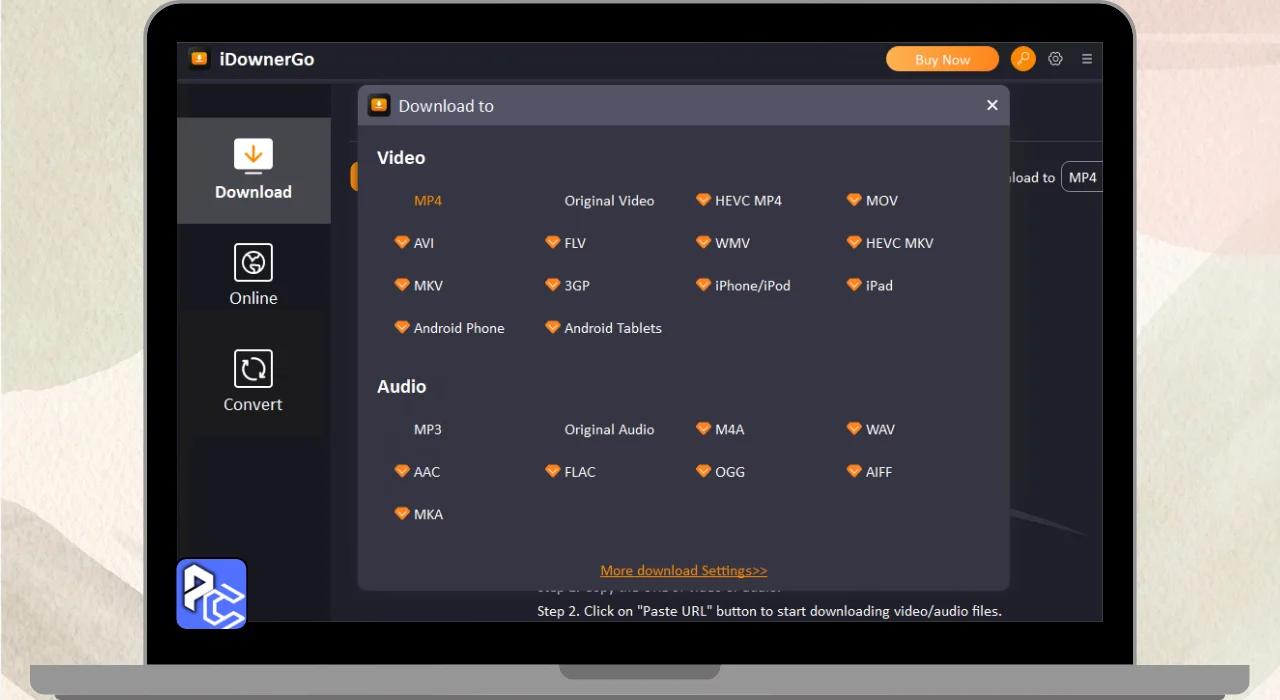Select MP3 audio format
The width and height of the screenshot is (1280, 700).
428,430
